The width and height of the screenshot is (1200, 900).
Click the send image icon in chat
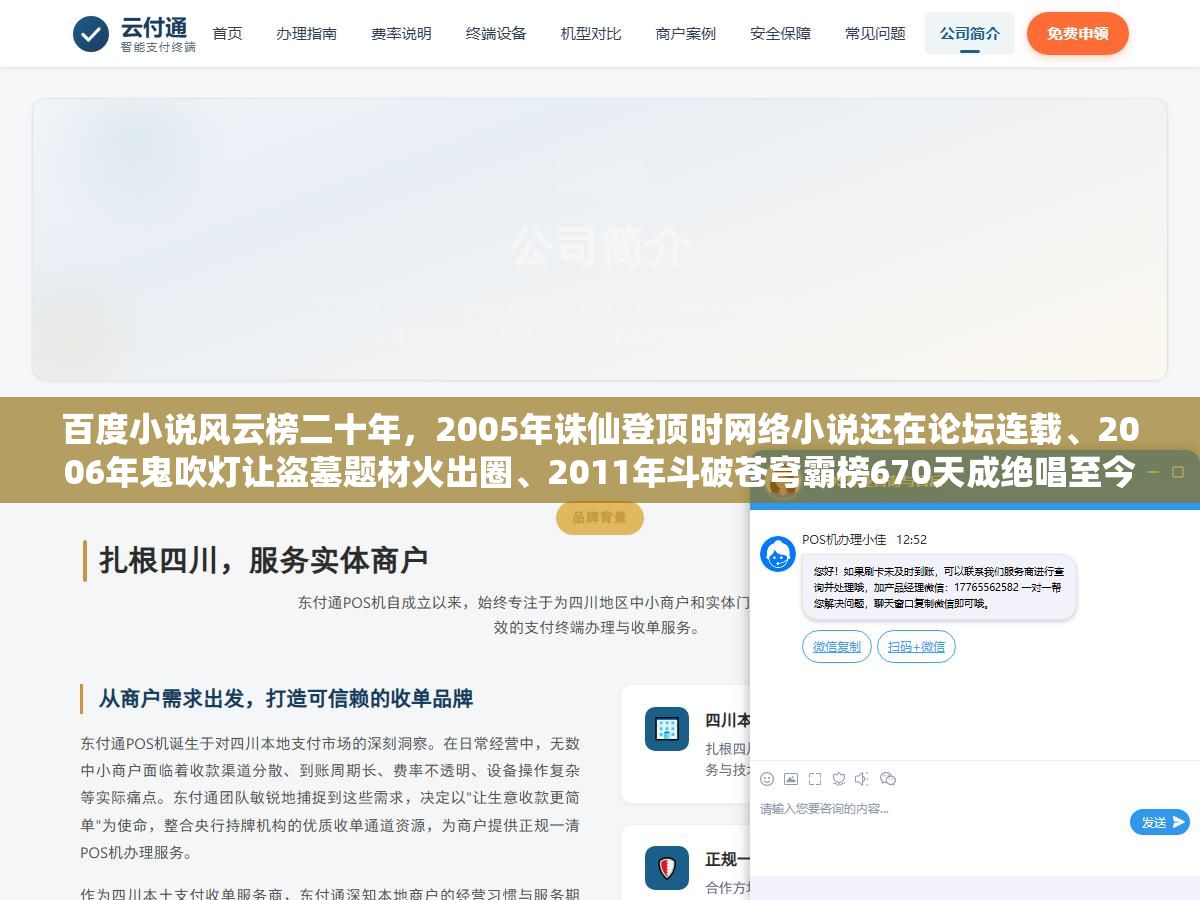click(x=791, y=778)
